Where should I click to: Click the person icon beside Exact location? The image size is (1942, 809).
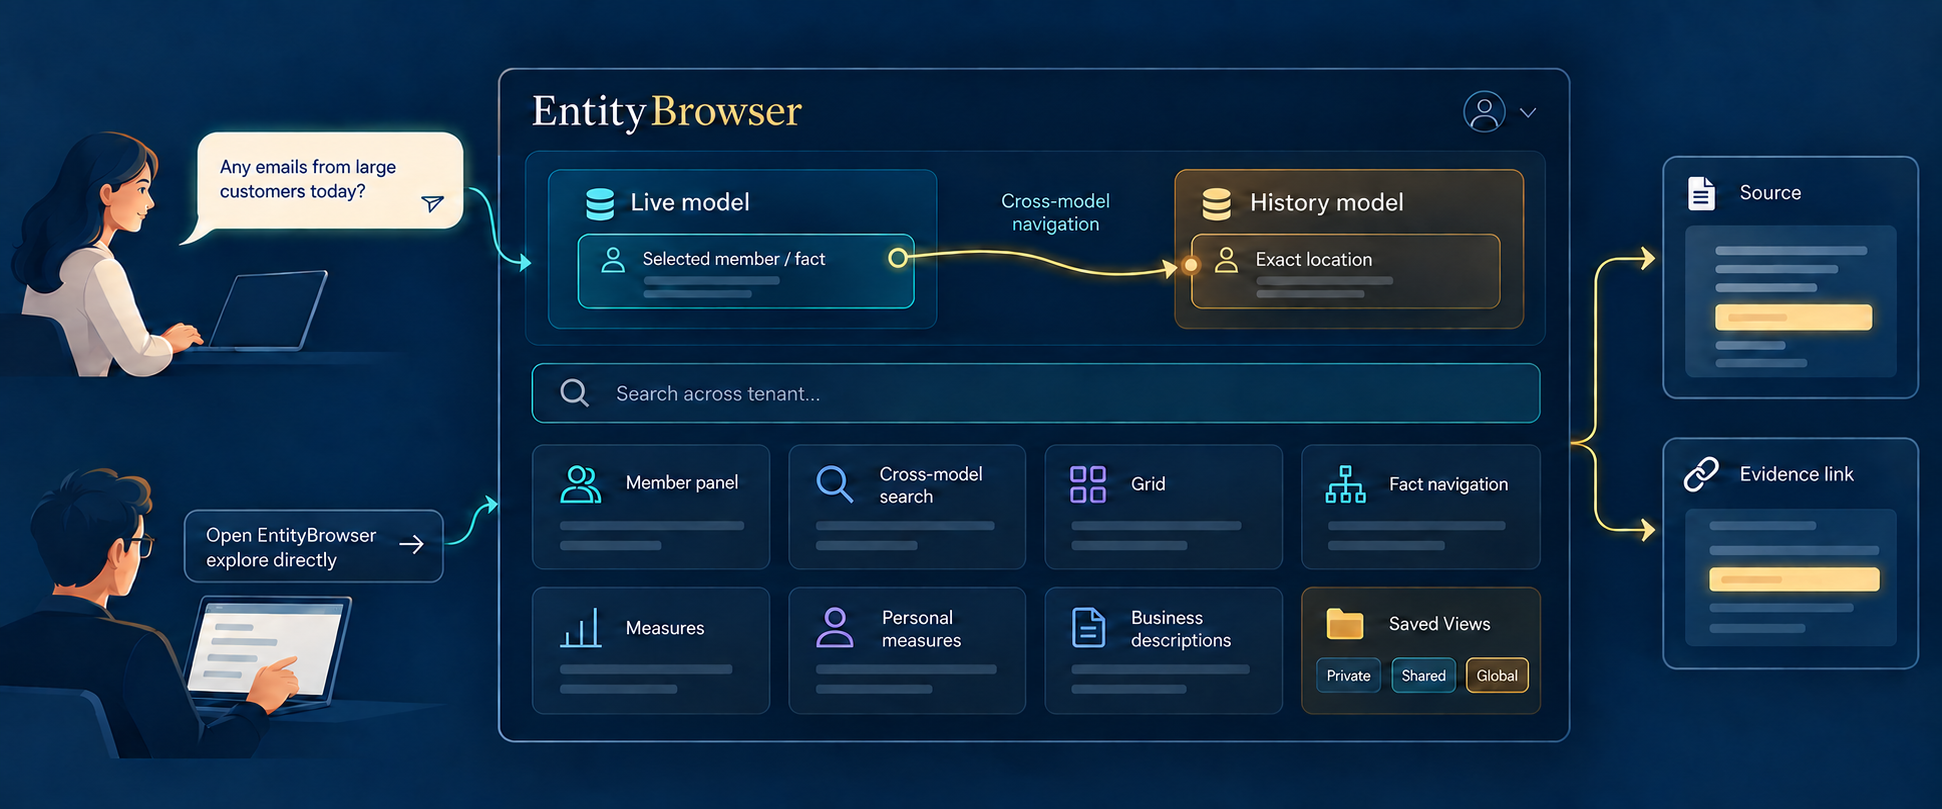coord(1226,260)
